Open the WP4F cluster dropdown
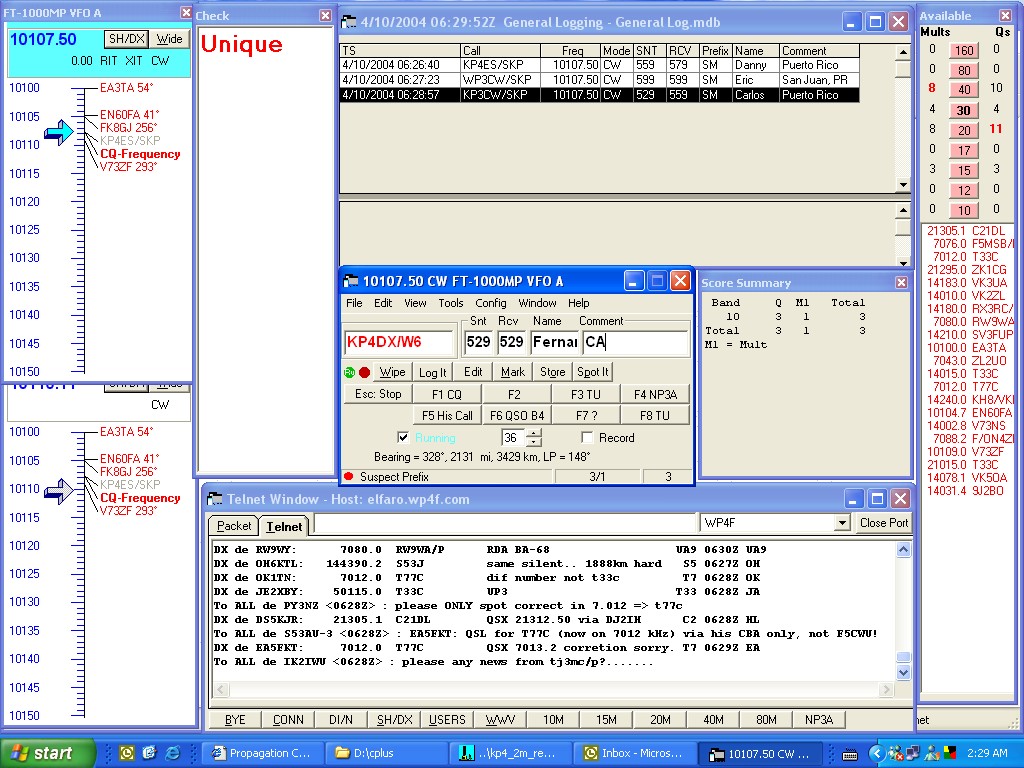The width and height of the screenshot is (1024, 768). click(x=840, y=523)
